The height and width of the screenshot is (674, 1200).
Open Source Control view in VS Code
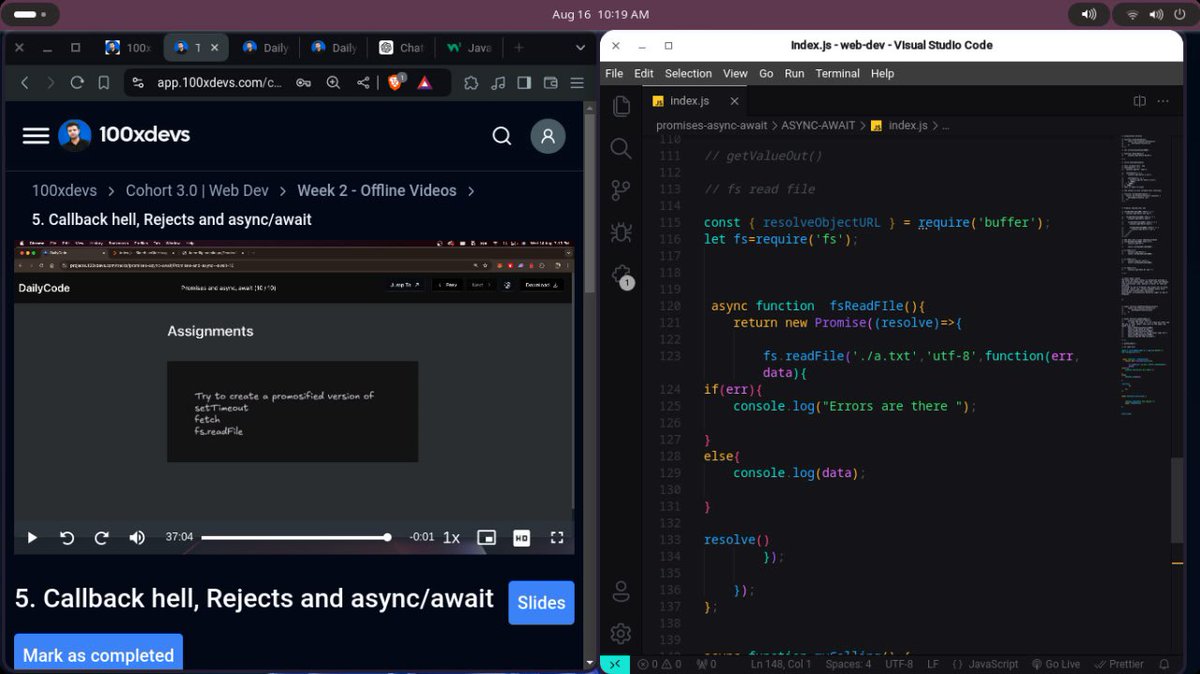pyautogui.click(x=621, y=190)
